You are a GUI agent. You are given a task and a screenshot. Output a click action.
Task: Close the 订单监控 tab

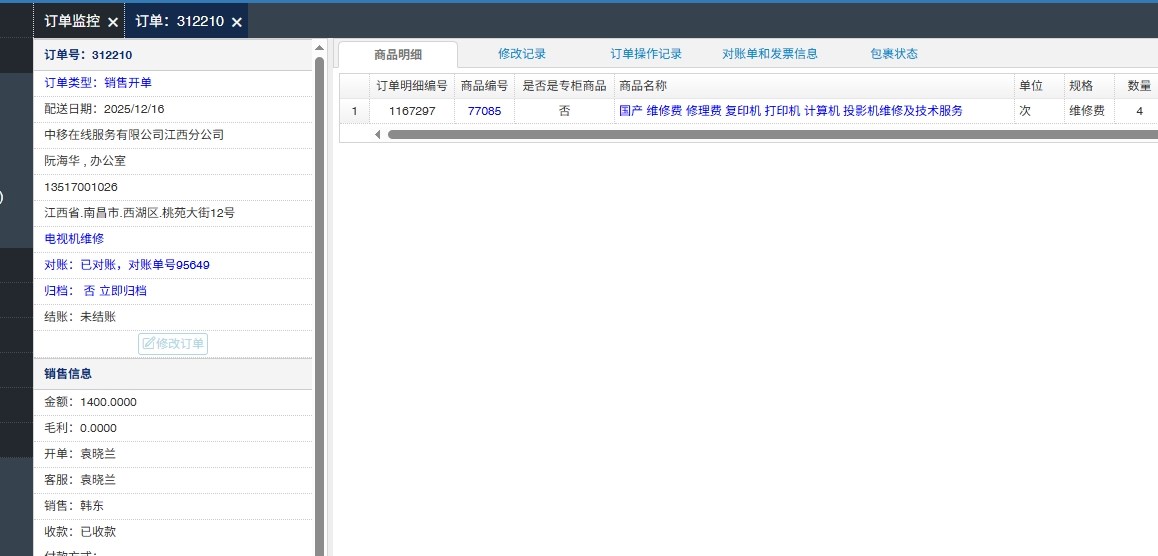pos(113,22)
